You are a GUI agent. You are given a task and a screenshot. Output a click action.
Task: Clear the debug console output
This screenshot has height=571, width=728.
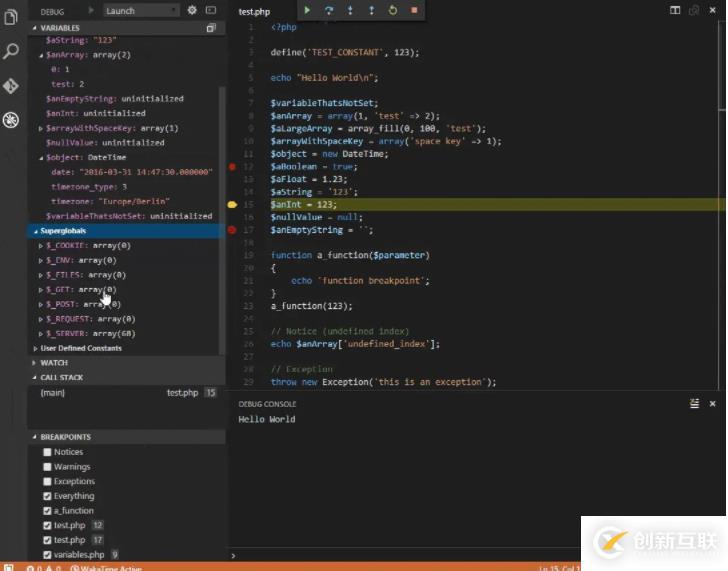click(x=694, y=403)
